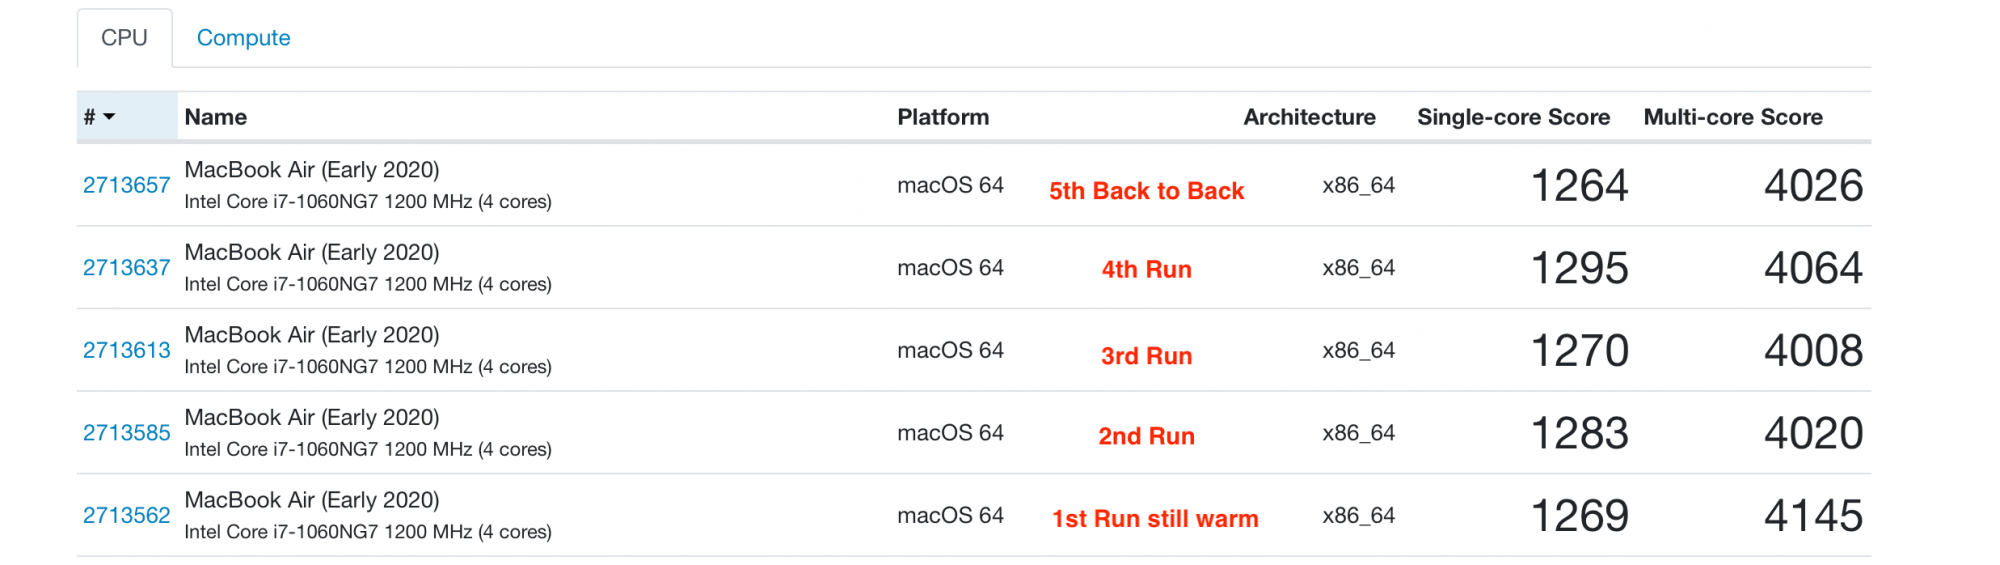This screenshot has width=2000, height=565.
Task: Click single-core score 1264
Action: tap(1579, 186)
